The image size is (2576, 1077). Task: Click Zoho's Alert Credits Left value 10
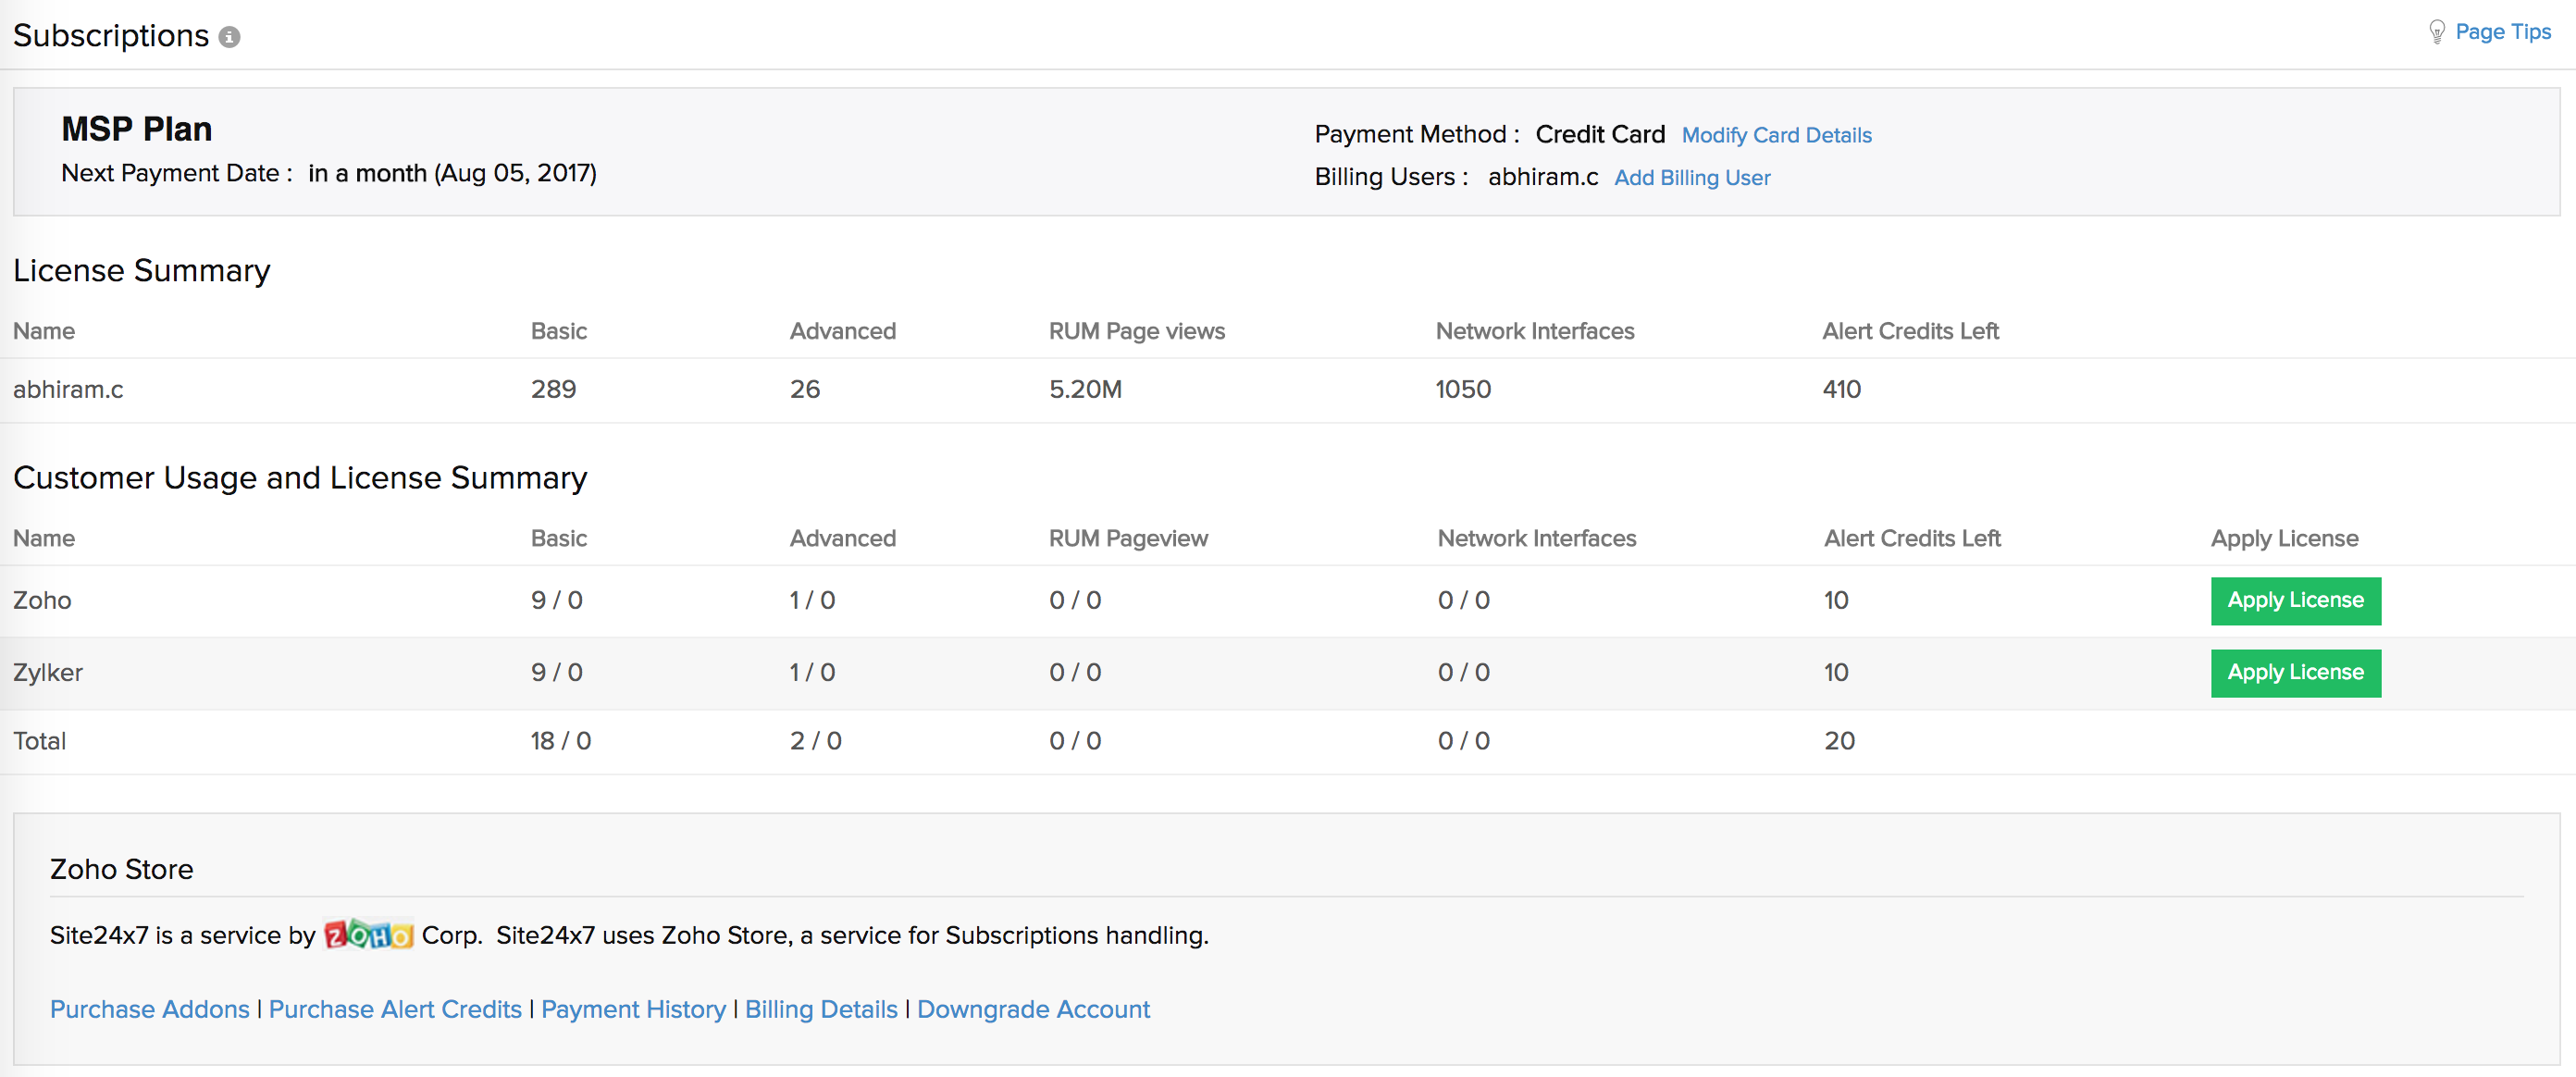tap(1836, 600)
